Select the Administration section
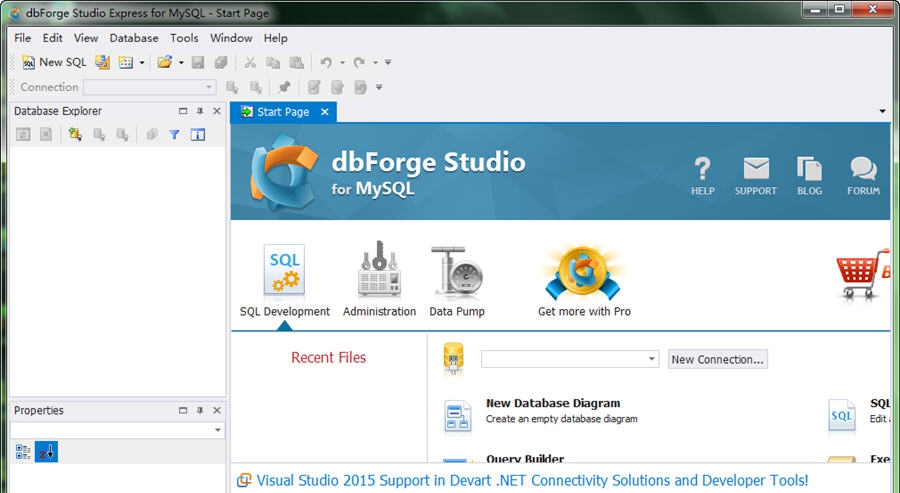Viewport: 900px width, 493px height. tap(379, 281)
